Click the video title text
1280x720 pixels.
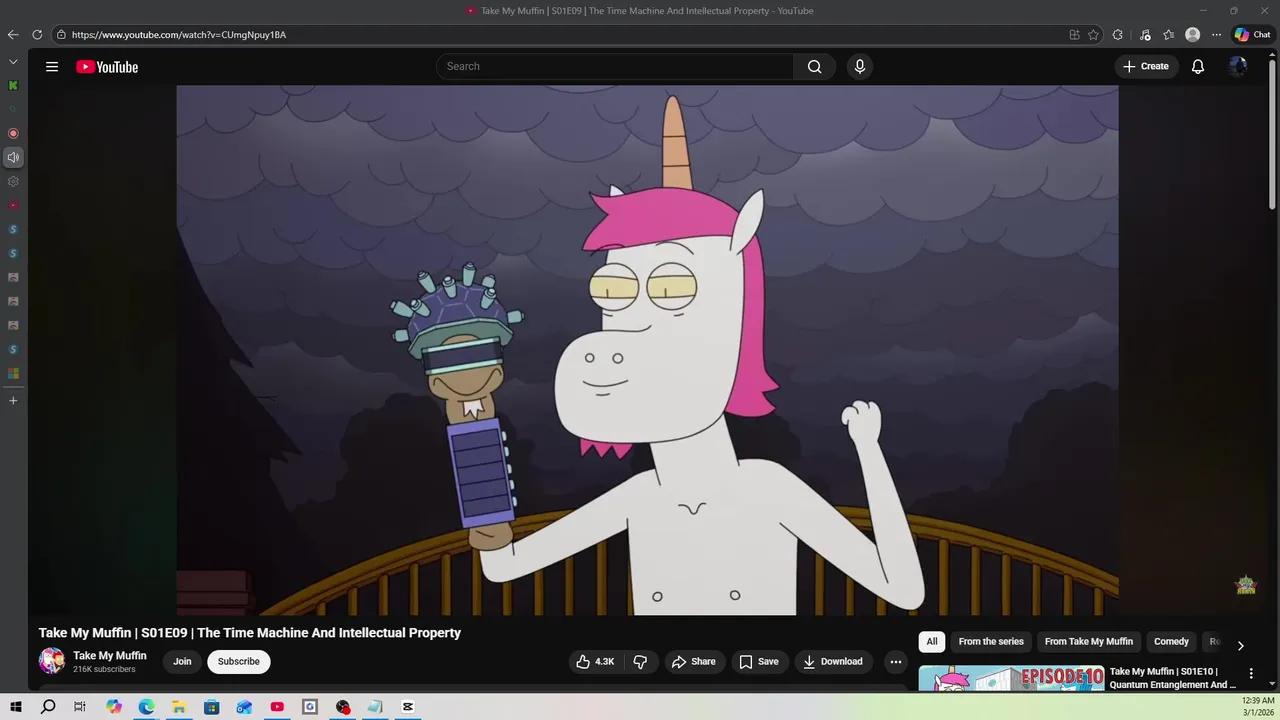250,633
